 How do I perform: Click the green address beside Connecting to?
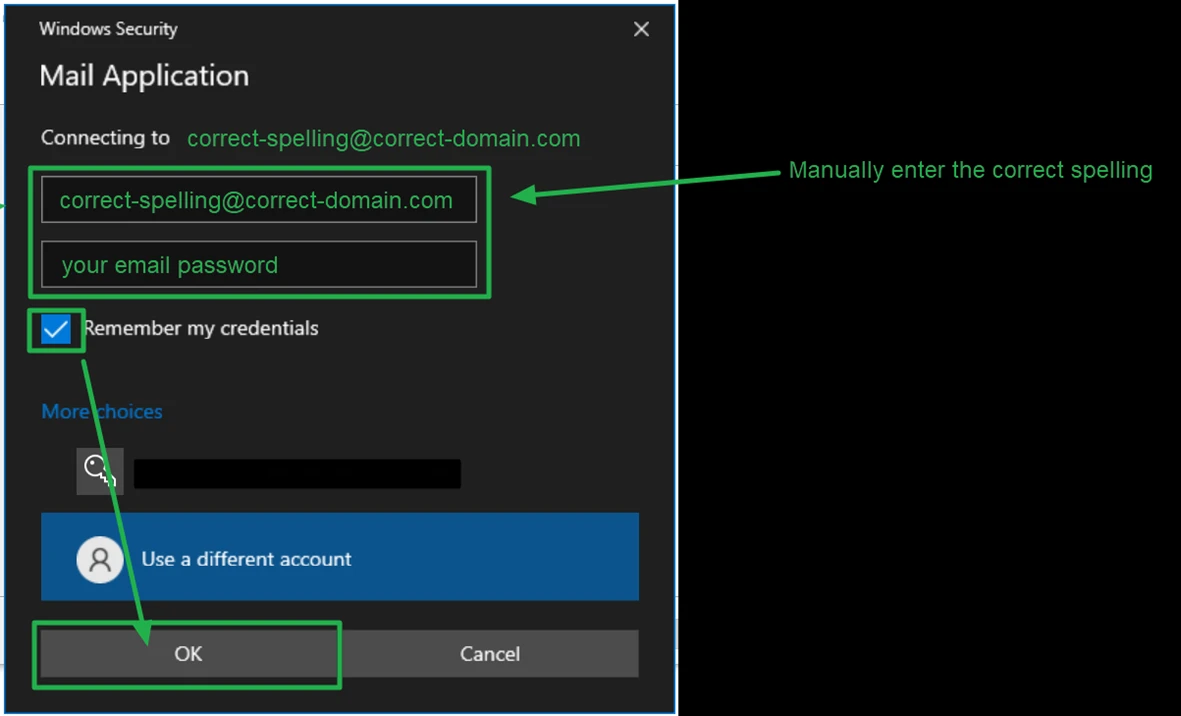point(383,139)
